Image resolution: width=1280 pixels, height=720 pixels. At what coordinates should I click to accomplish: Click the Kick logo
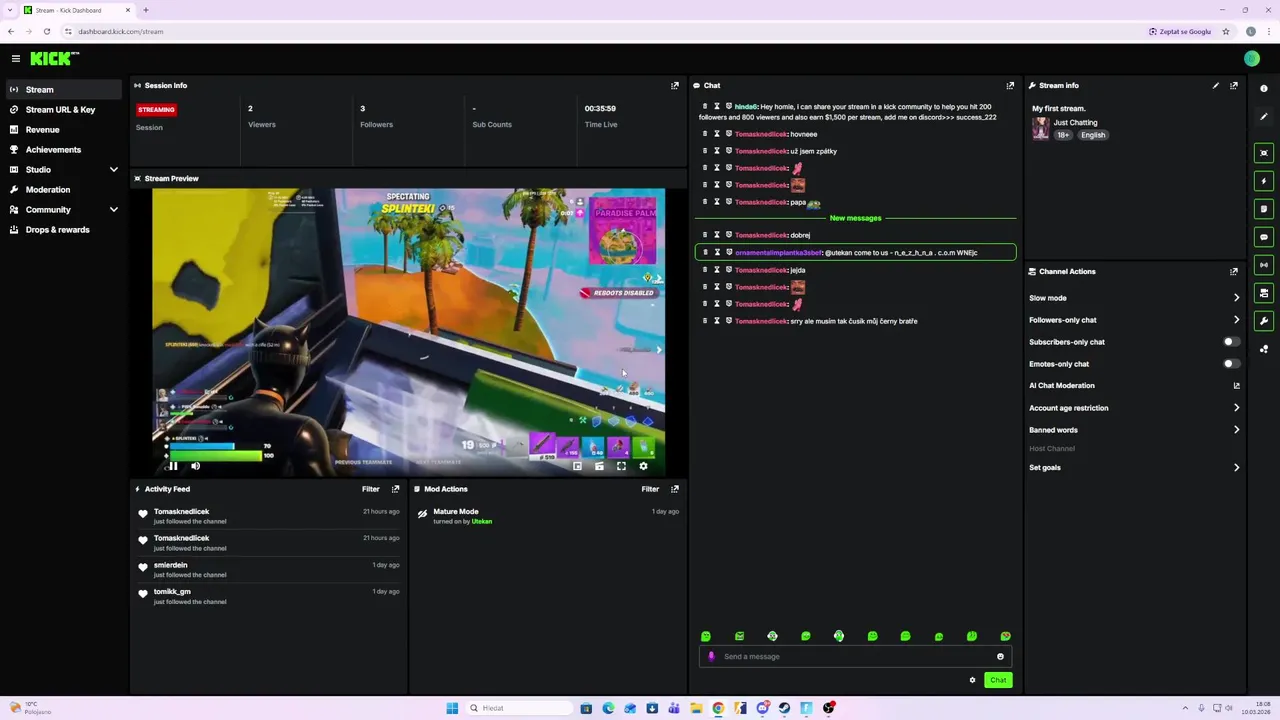[x=54, y=59]
